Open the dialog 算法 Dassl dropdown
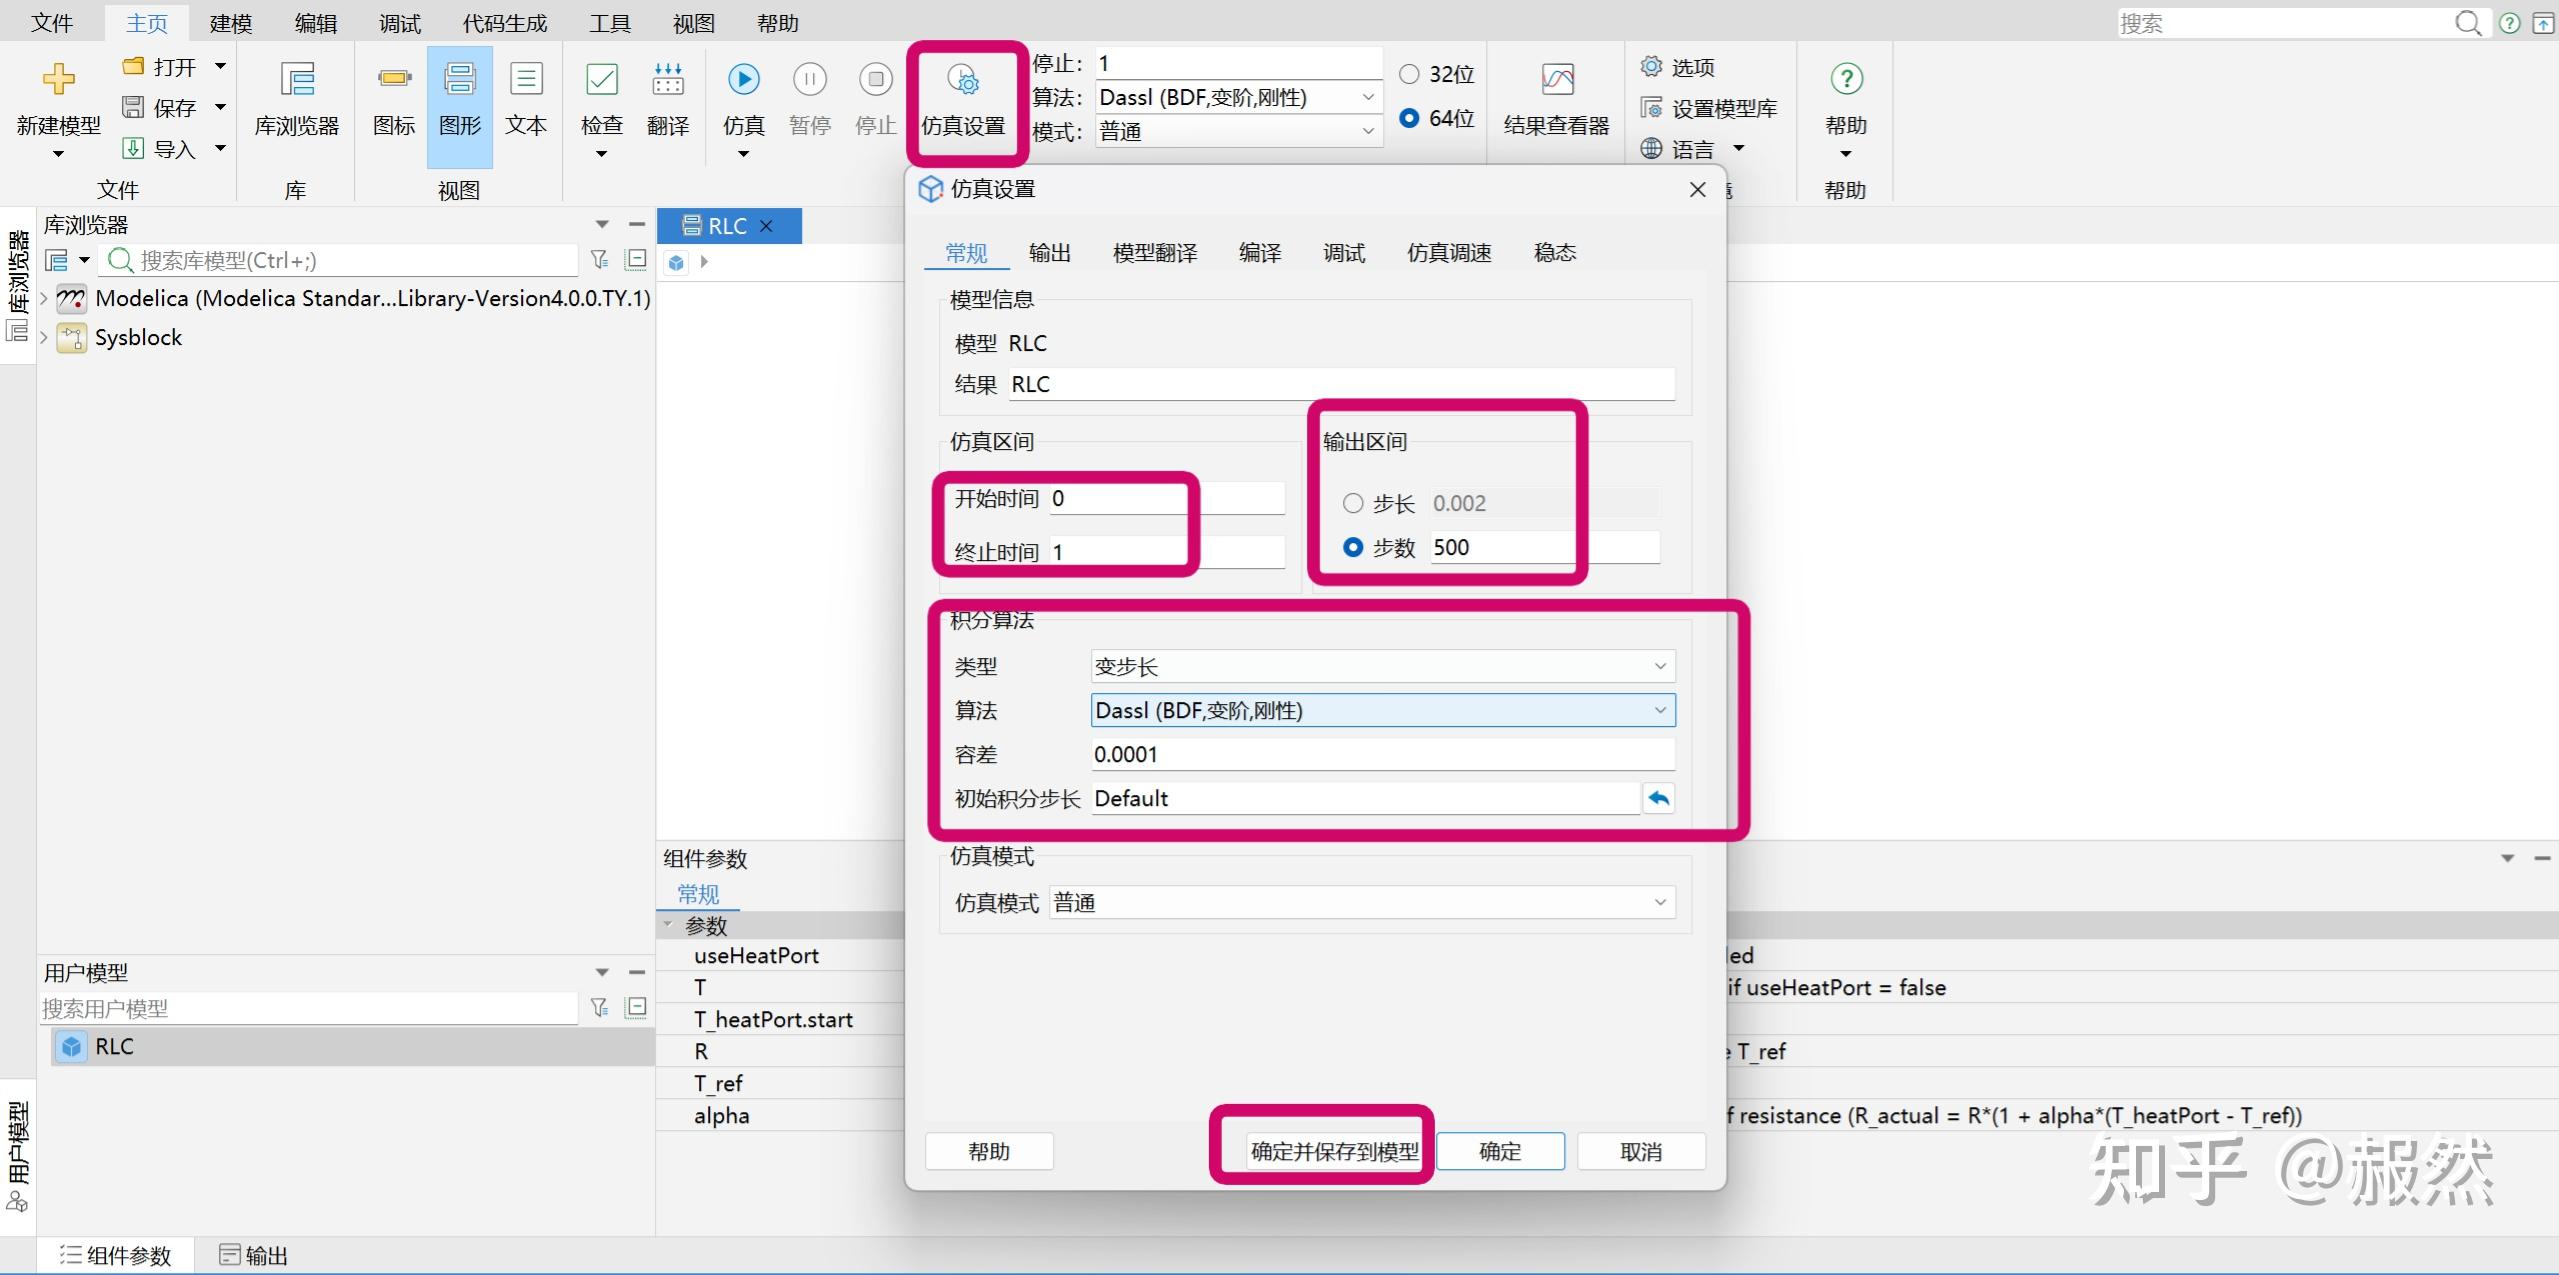 coord(1383,710)
